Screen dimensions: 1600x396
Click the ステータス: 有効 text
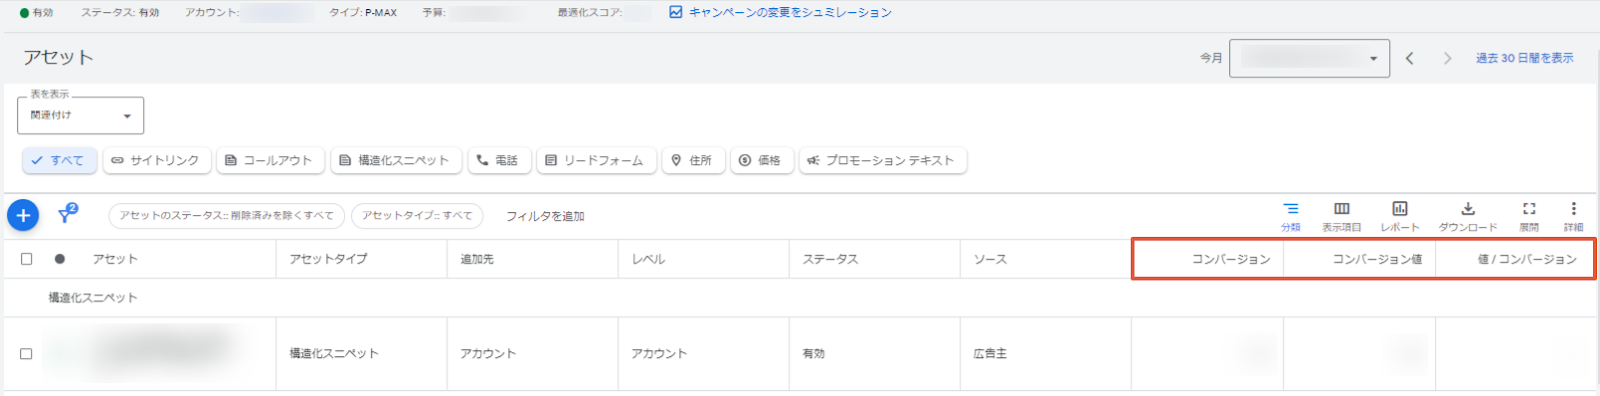120,12
